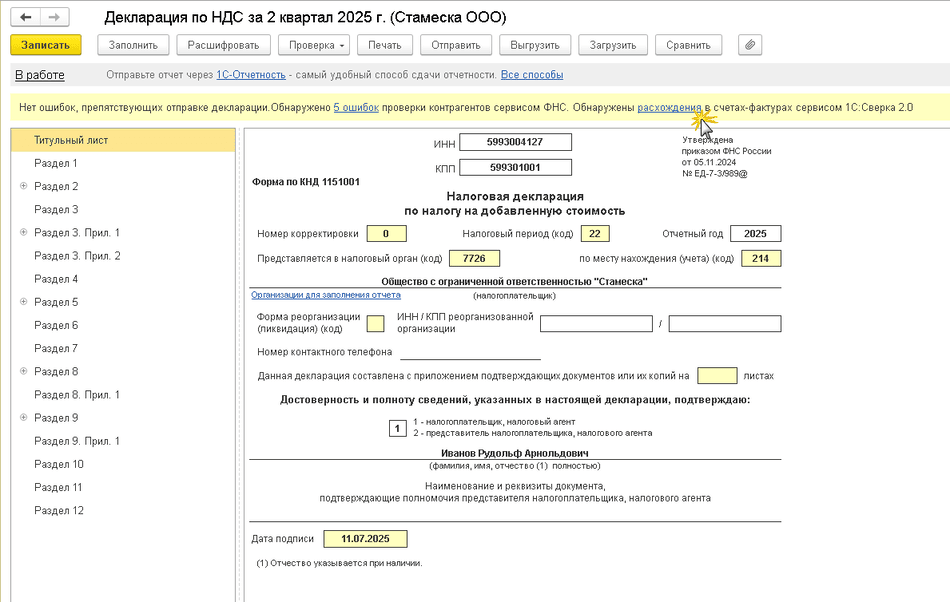Image resolution: width=950 pixels, height=602 pixels.
Task: Expand the Раздел 5 tree node
Action: (23, 302)
